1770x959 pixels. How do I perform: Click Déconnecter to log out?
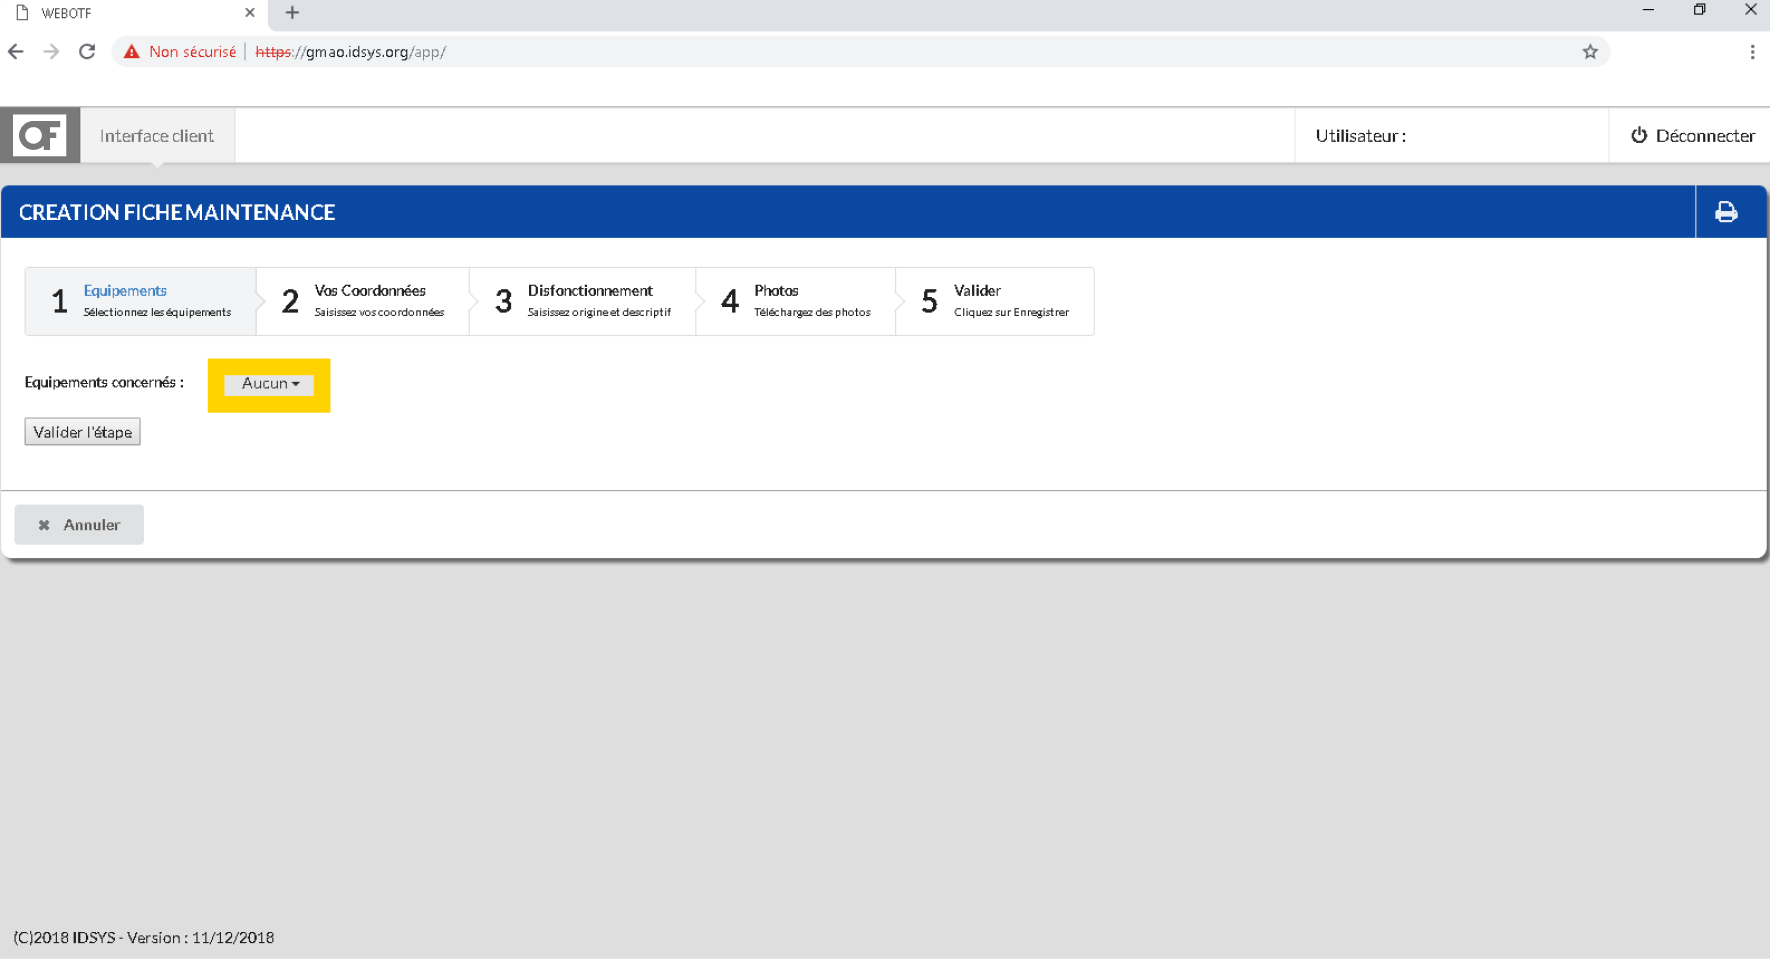click(1692, 136)
